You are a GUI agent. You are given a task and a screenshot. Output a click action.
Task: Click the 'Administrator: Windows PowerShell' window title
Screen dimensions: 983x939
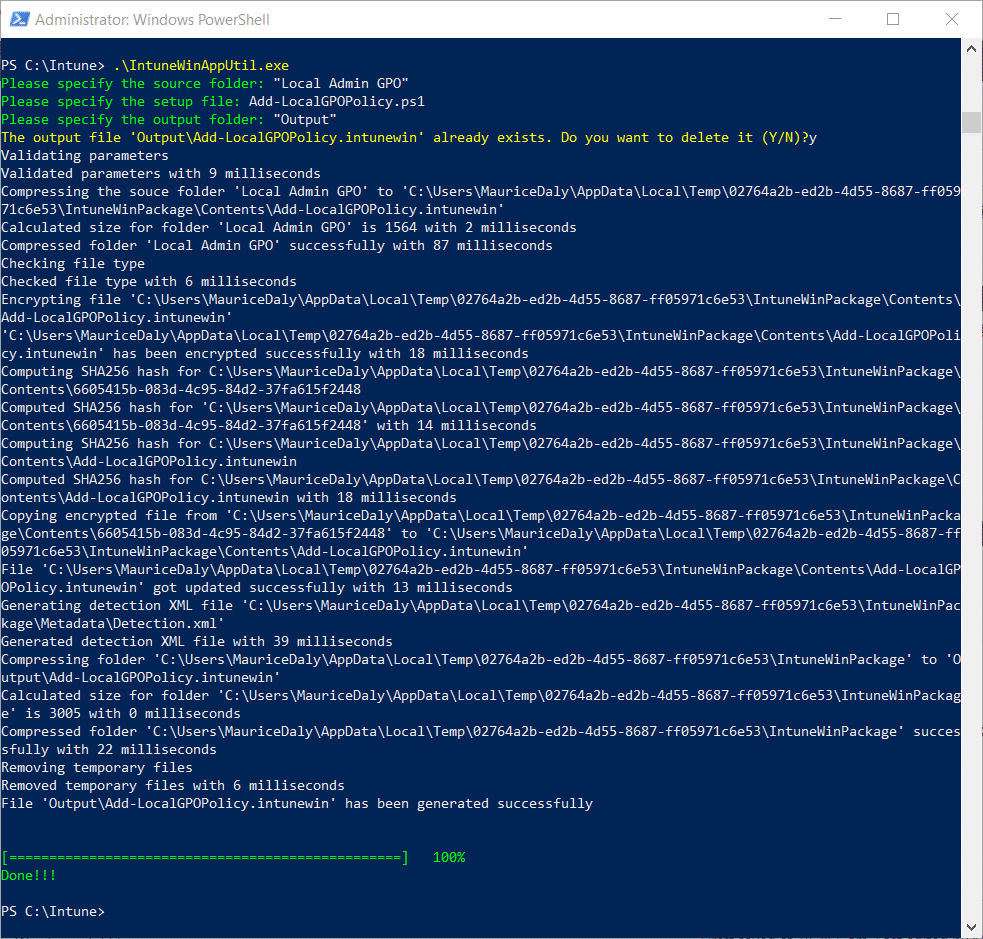152,20
